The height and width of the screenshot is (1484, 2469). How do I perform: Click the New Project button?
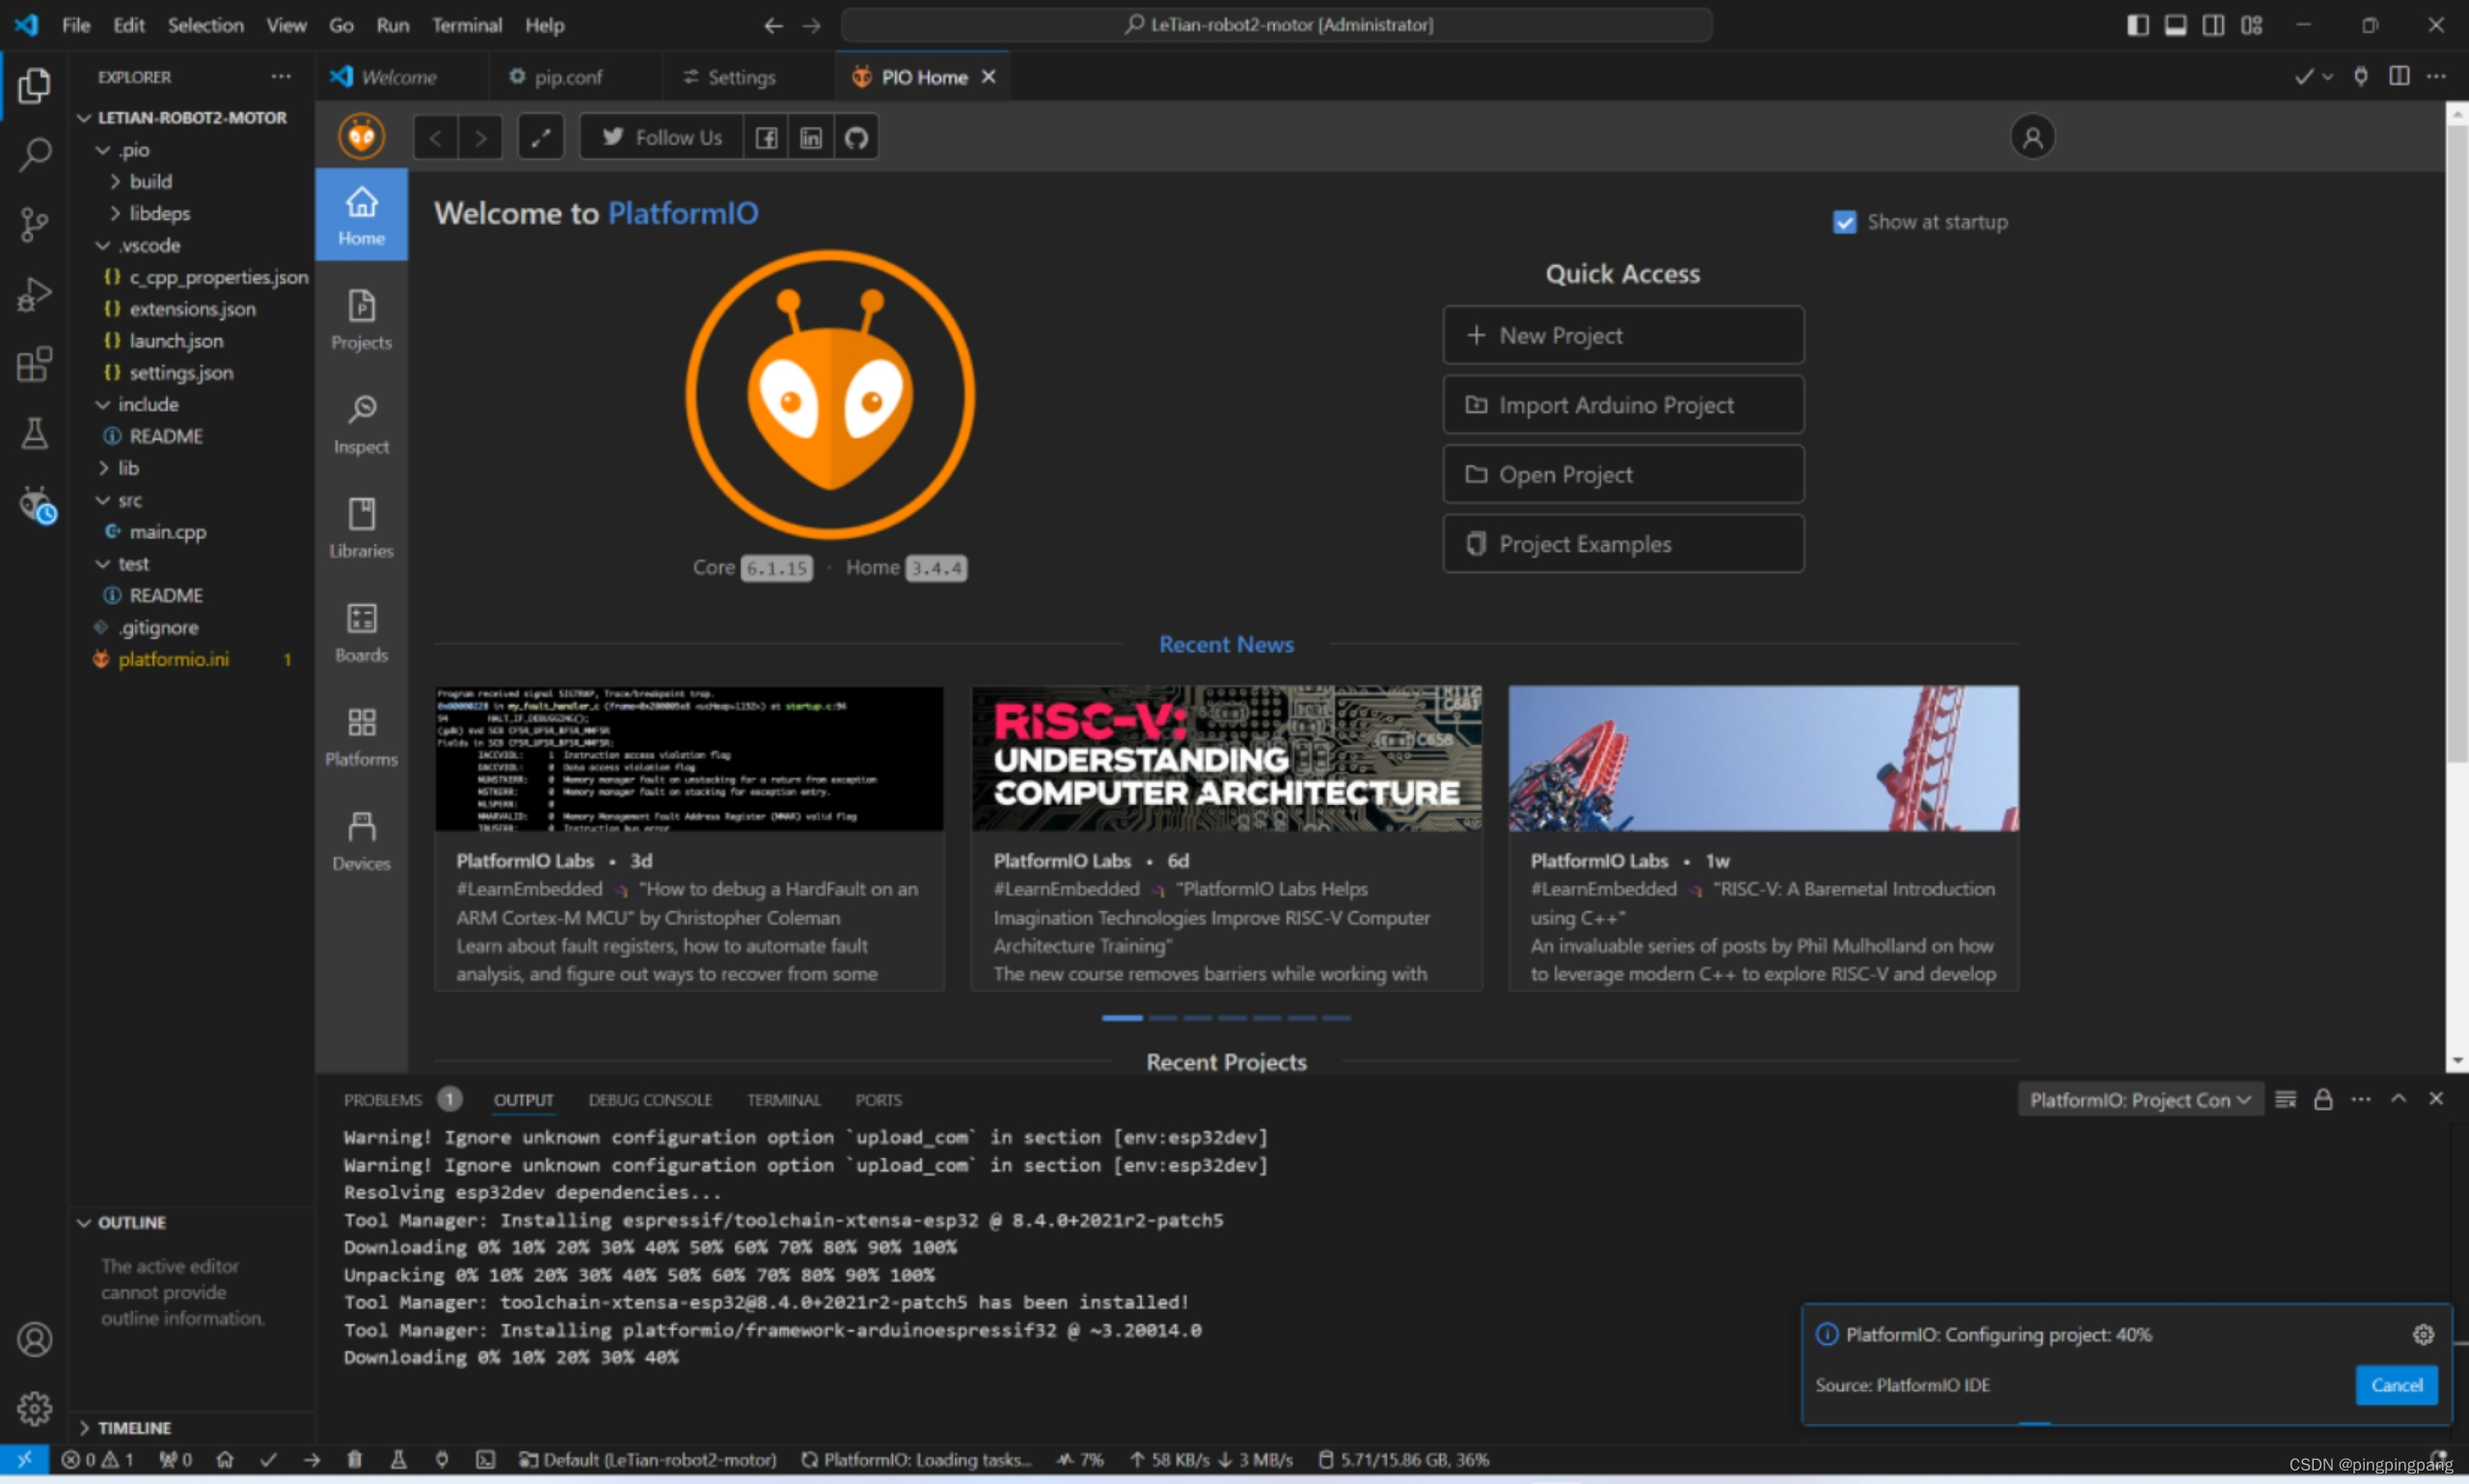(x=1622, y=336)
